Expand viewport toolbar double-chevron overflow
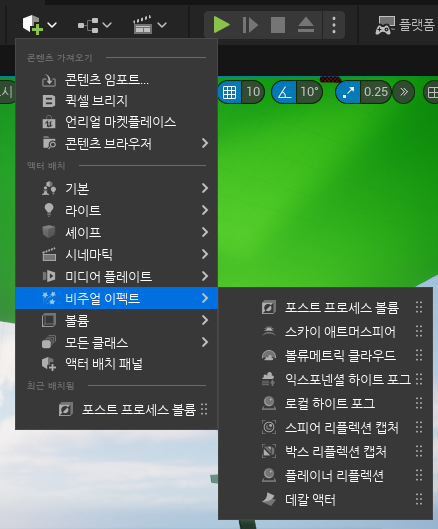The width and height of the screenshot is (438, 529). pyautogui.click(x=404, y=92)
